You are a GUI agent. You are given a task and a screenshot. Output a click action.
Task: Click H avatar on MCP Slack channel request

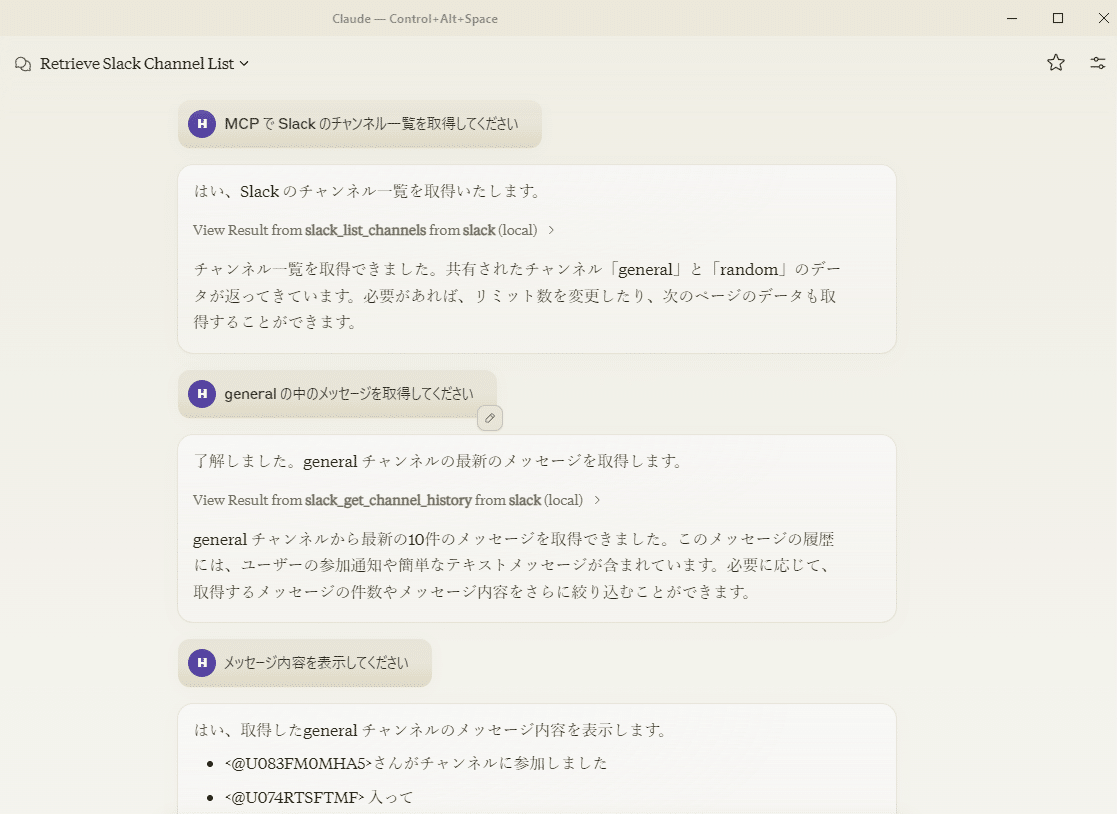coord(202,124)
